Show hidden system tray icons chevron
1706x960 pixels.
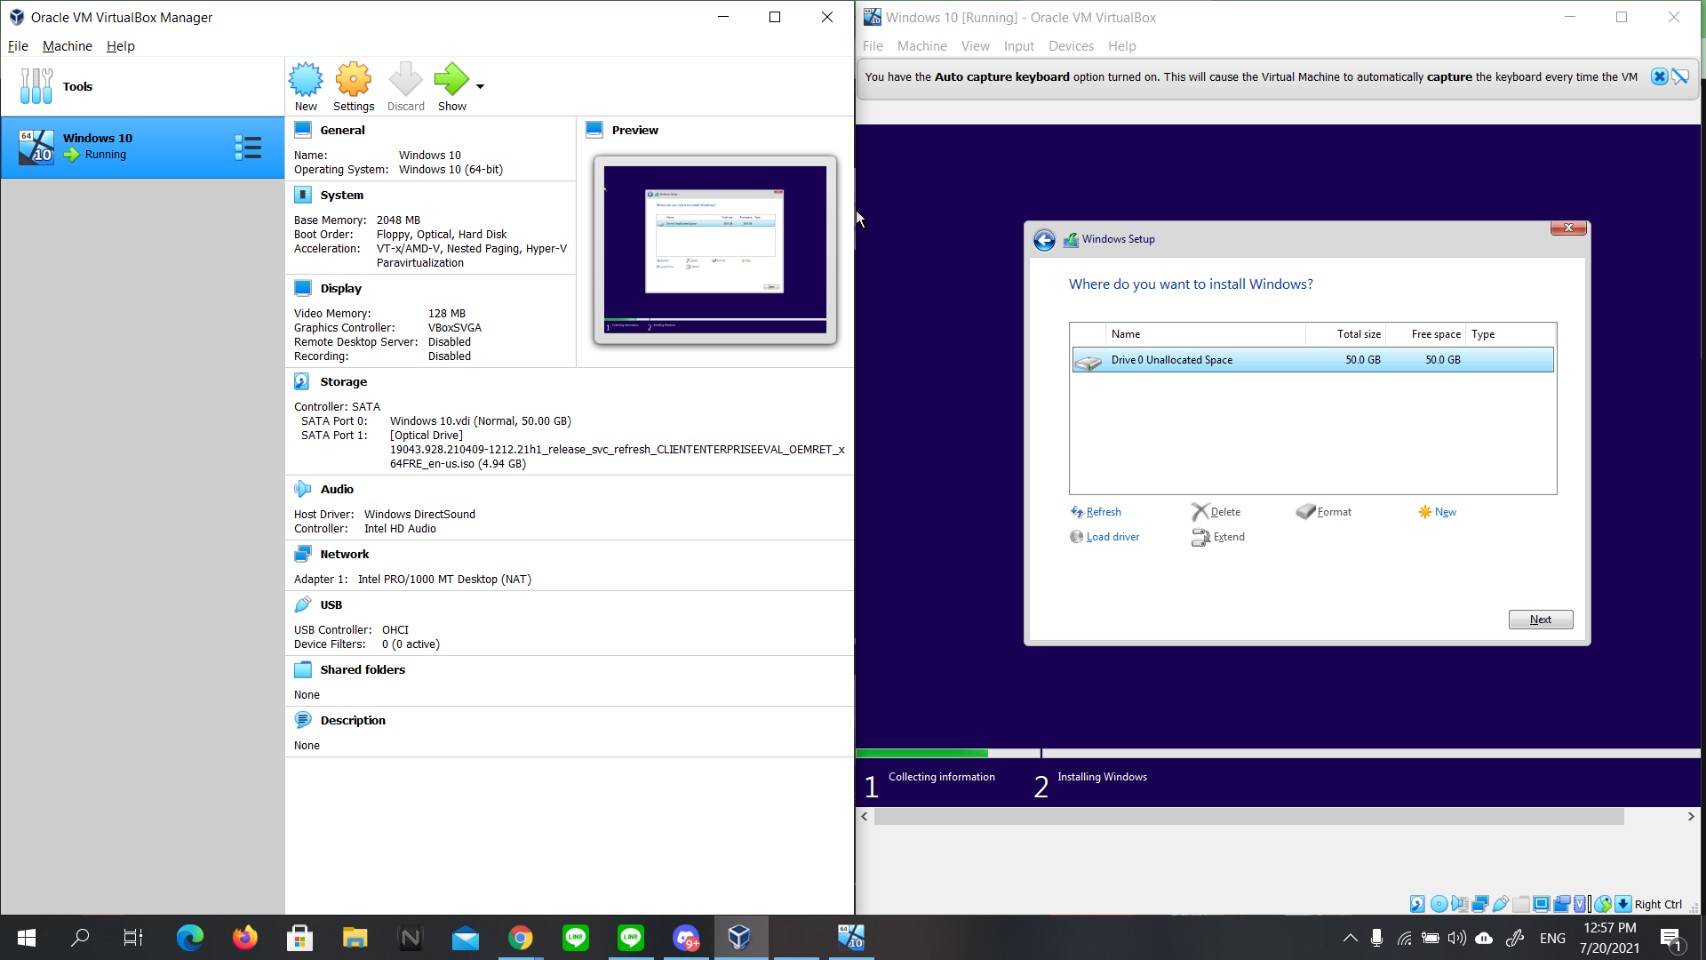(x=1350, y=937)
